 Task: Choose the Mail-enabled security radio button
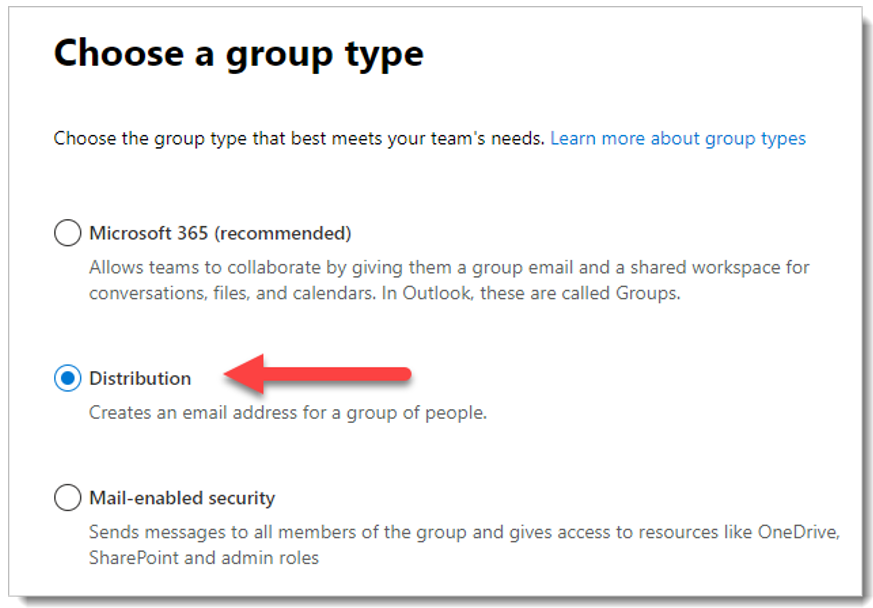point(67,497)
